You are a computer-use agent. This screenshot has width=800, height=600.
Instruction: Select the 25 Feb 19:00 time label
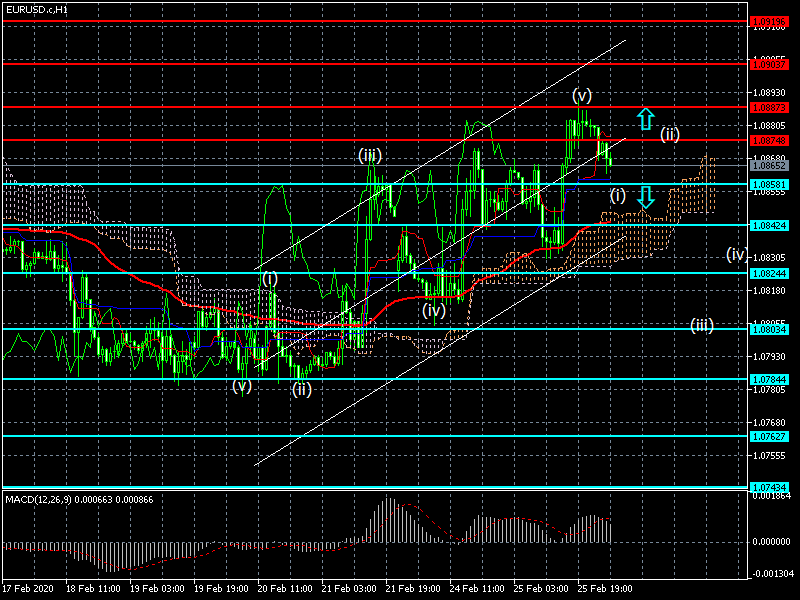(x=605, y=588)
